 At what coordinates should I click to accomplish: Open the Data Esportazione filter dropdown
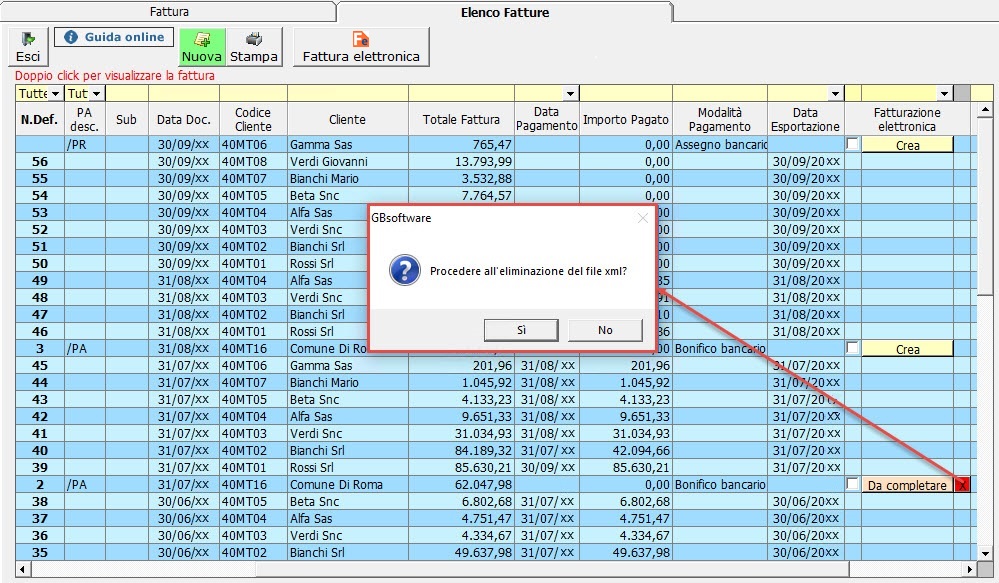(835, 94)
